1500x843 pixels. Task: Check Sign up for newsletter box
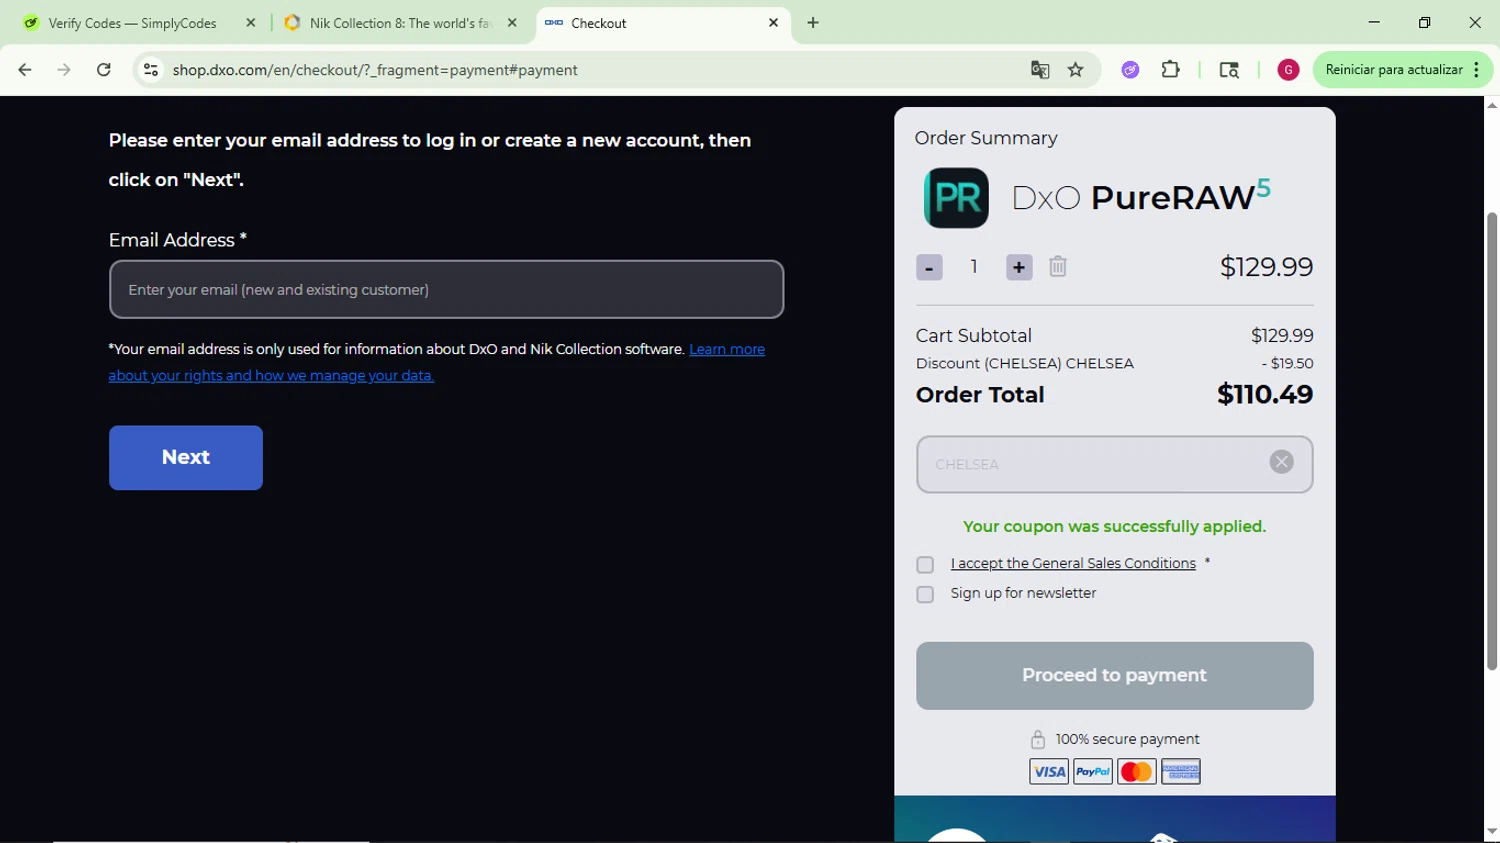pyautogui.click(x=925, y=595)
